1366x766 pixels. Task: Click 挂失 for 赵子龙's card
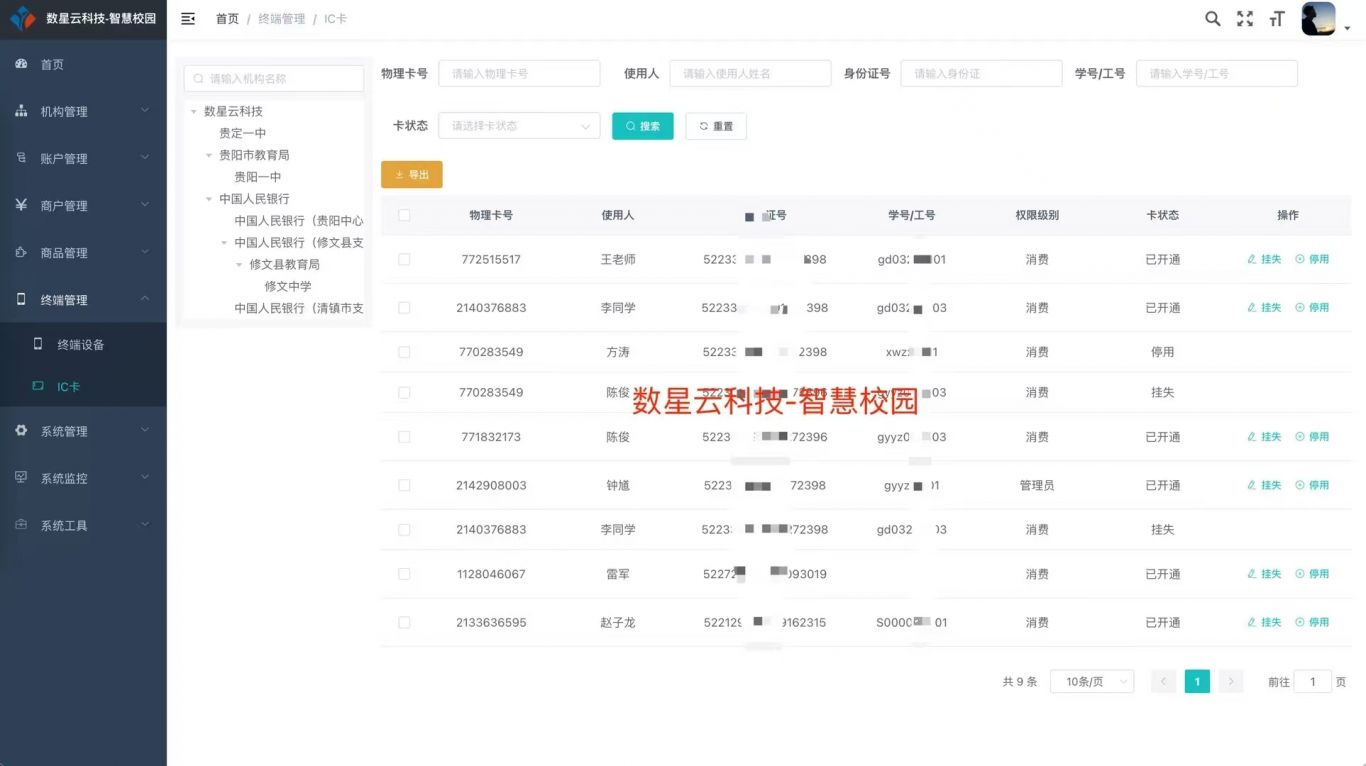pyautogui.click(x=1264, y=622)
